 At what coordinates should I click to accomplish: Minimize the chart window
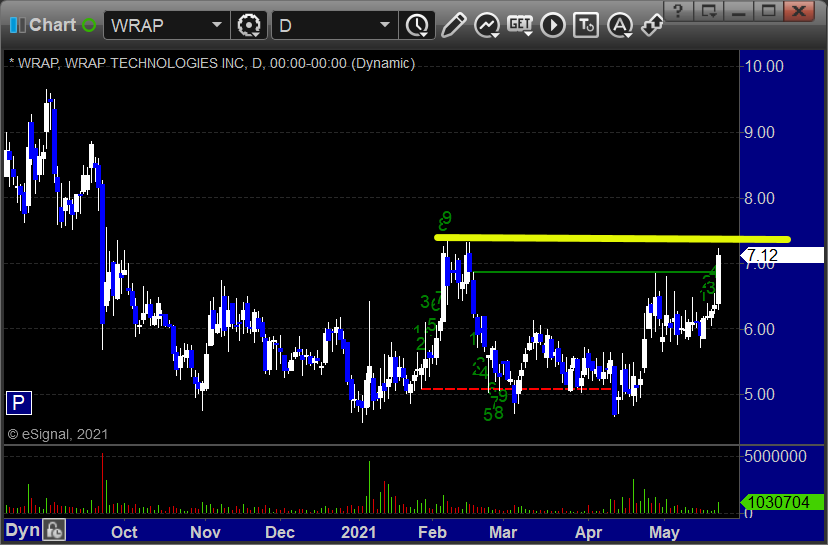point(738,11)
